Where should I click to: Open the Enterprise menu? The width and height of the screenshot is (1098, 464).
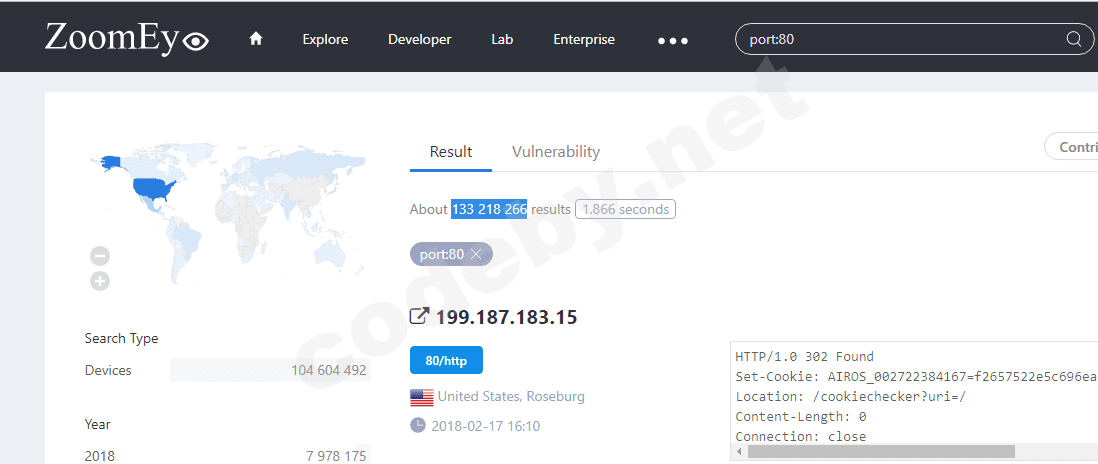(x=584, y=40)
